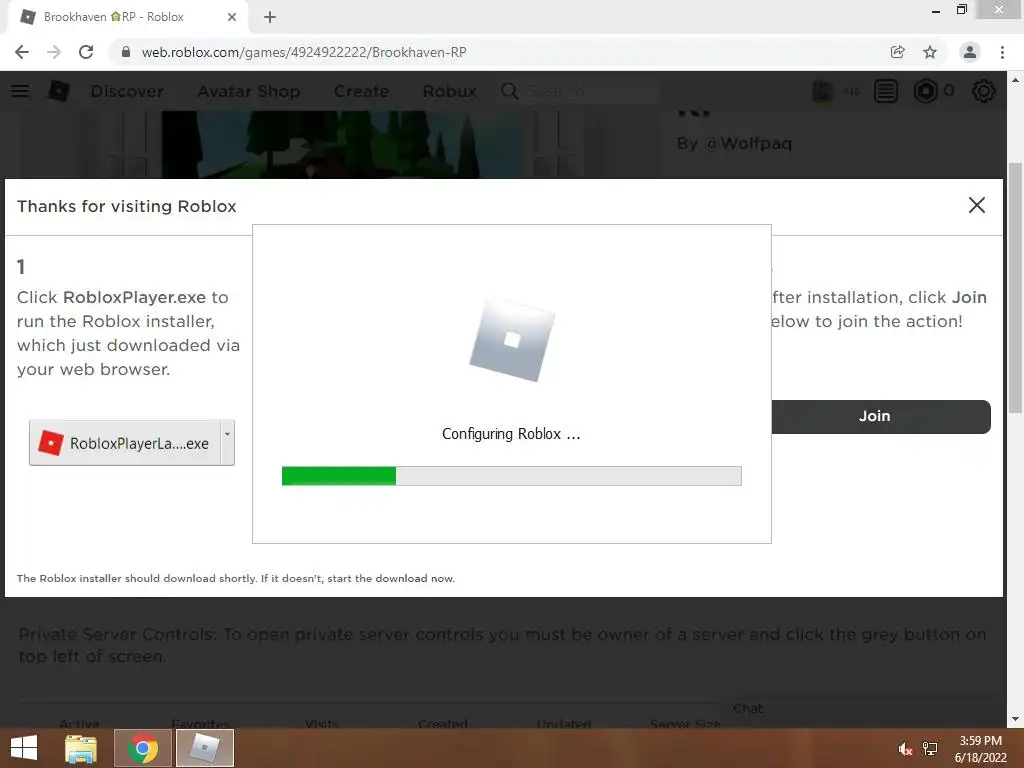Open the Chrome profile icon
This screenshot has width=1024, height=768.
tap(970, 52)
